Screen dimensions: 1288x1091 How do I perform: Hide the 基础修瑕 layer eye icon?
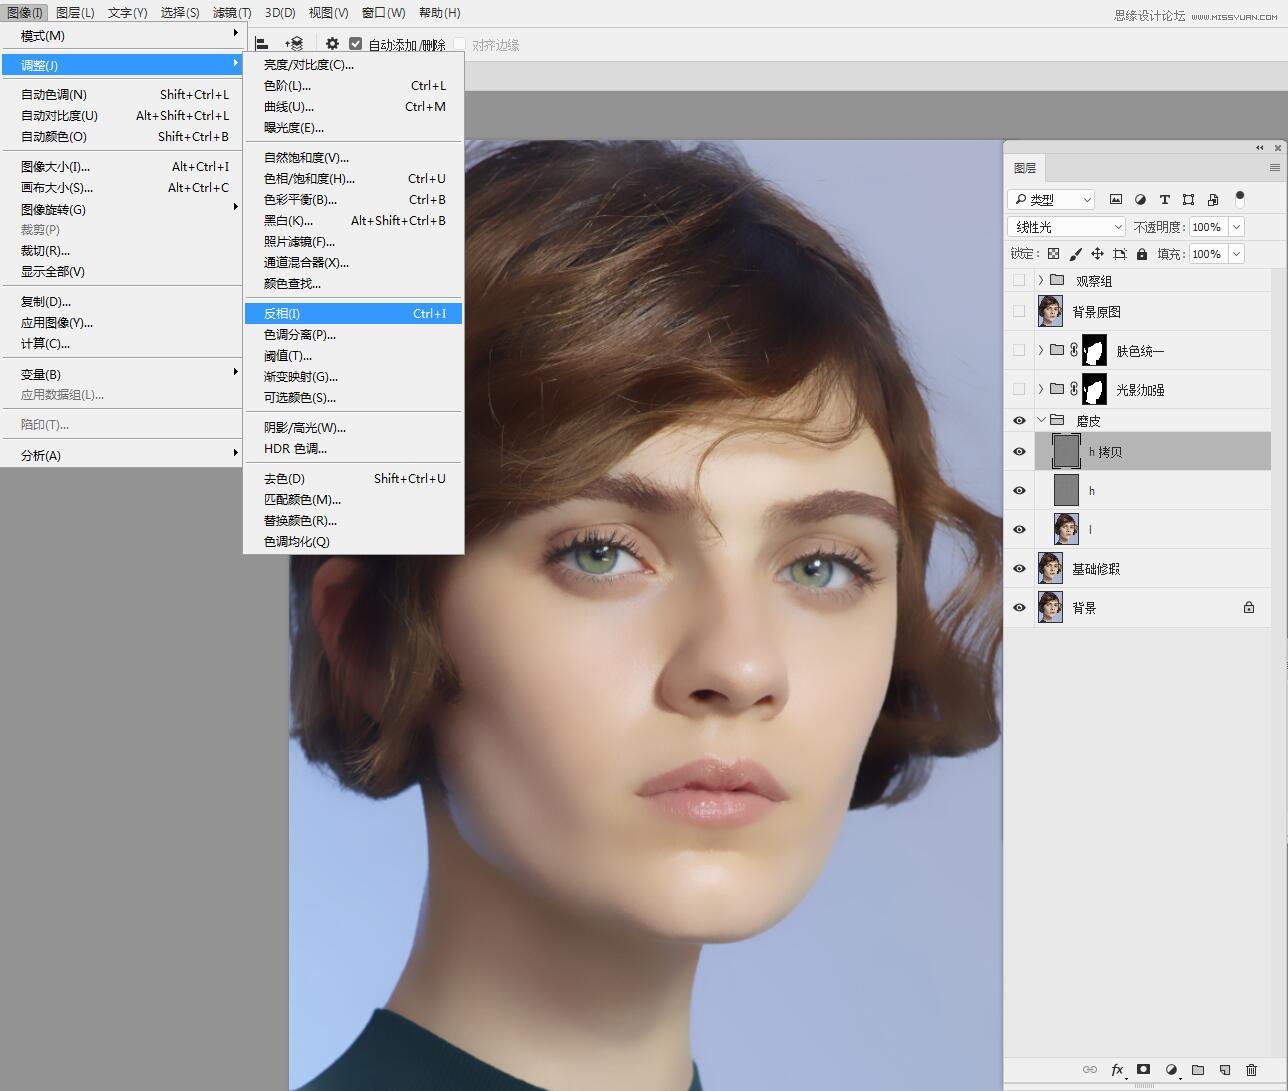(x=1019, y=569)
